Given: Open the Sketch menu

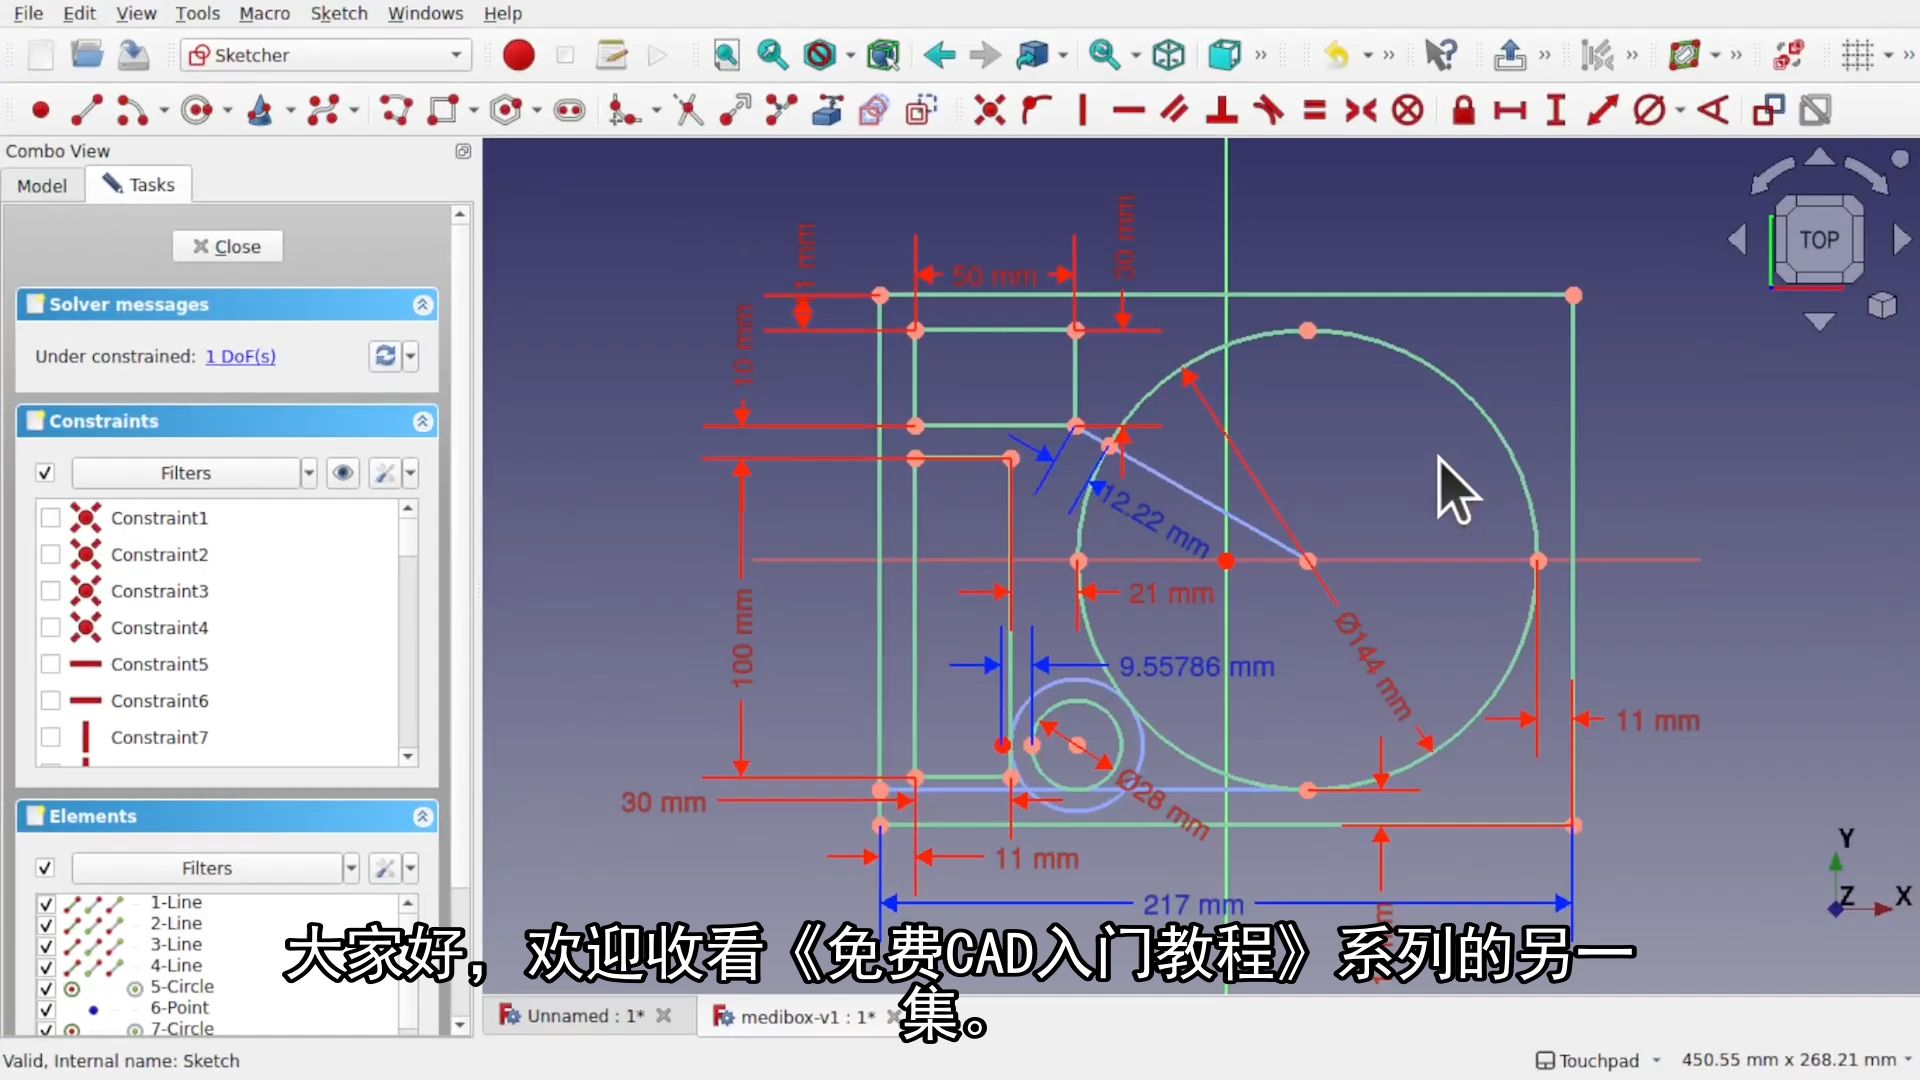Looking at the screenshot, I should pos(338,13).
